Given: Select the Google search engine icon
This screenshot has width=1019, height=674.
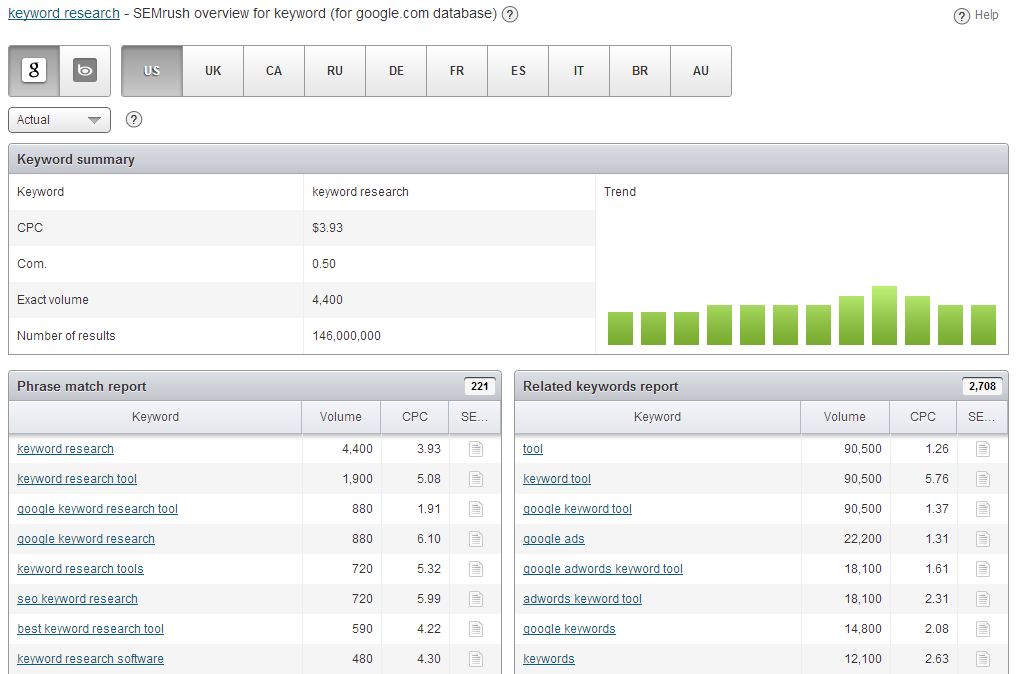Looking at the screenshot, I should (x=35, y=71).
